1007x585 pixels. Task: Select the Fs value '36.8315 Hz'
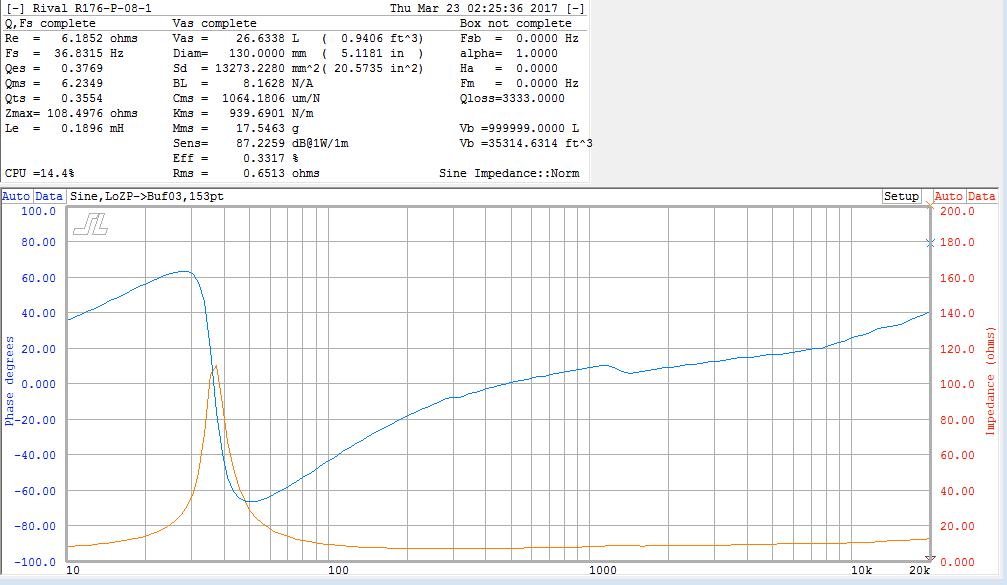(x=89, y=53)
